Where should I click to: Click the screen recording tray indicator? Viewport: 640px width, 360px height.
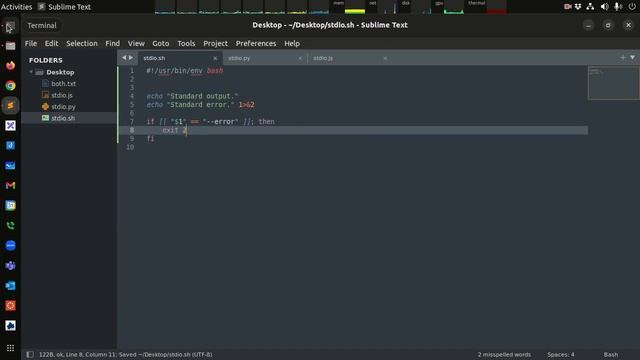pyautogui.click(x=567, y=7)
